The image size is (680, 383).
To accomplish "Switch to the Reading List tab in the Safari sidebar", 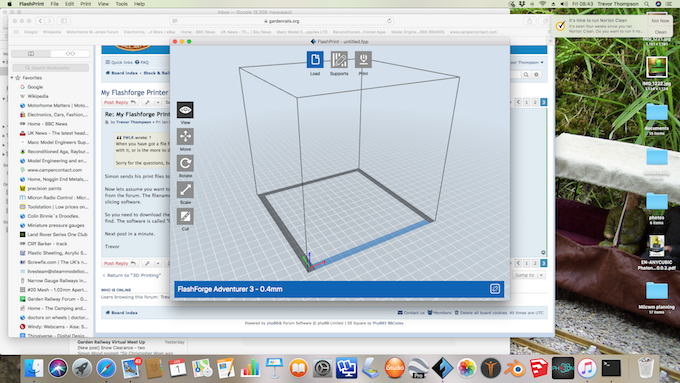I will [x=70, y=54].
